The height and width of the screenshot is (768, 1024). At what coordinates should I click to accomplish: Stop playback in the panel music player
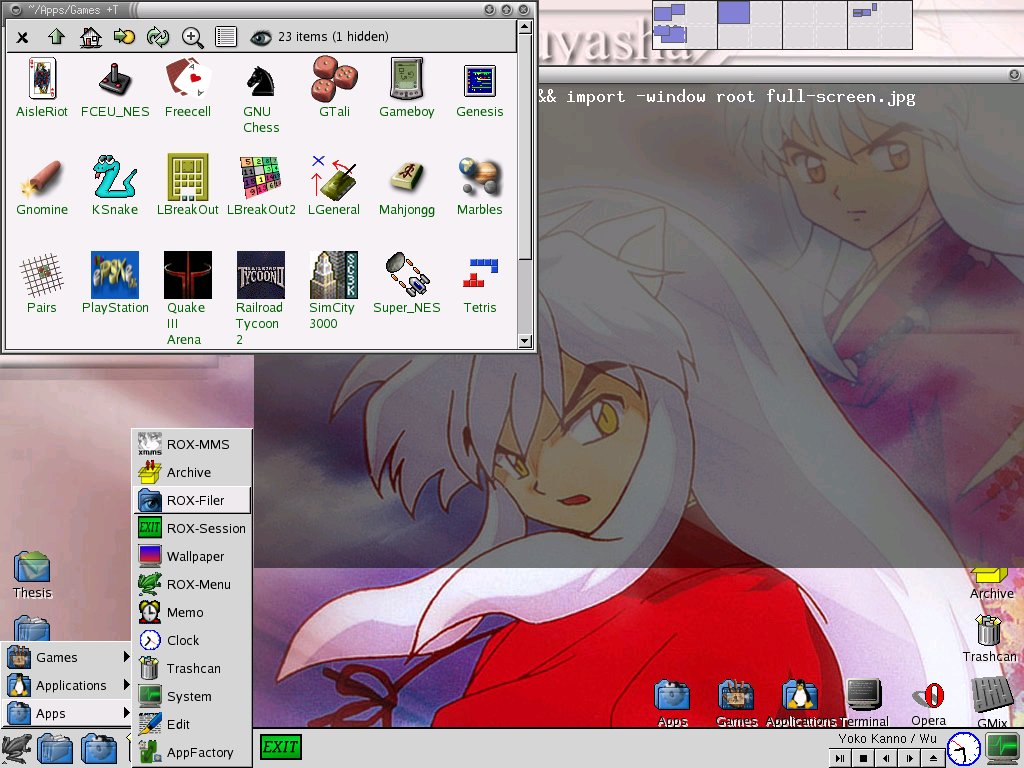click(x=863, y=758)
